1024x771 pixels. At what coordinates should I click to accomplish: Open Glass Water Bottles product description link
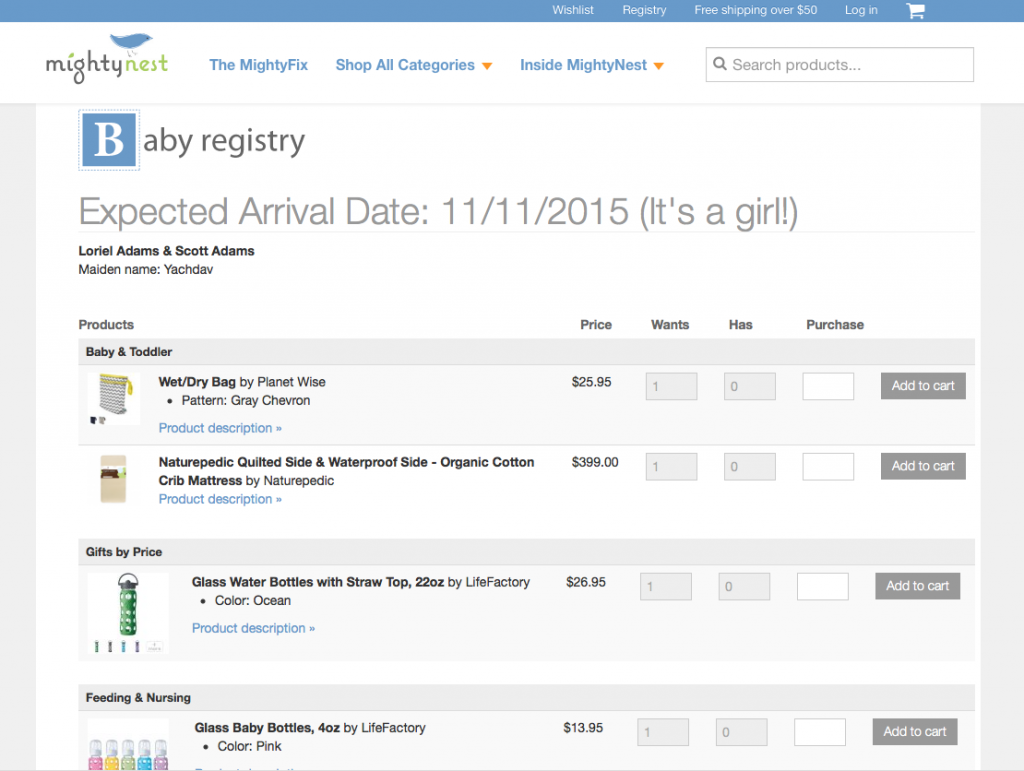point(253,628)
